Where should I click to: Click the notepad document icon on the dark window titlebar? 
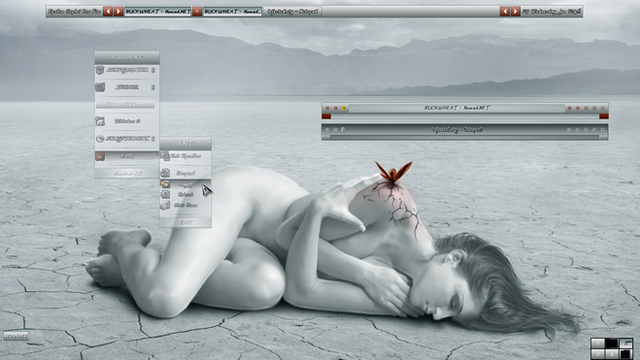(343, 129)
